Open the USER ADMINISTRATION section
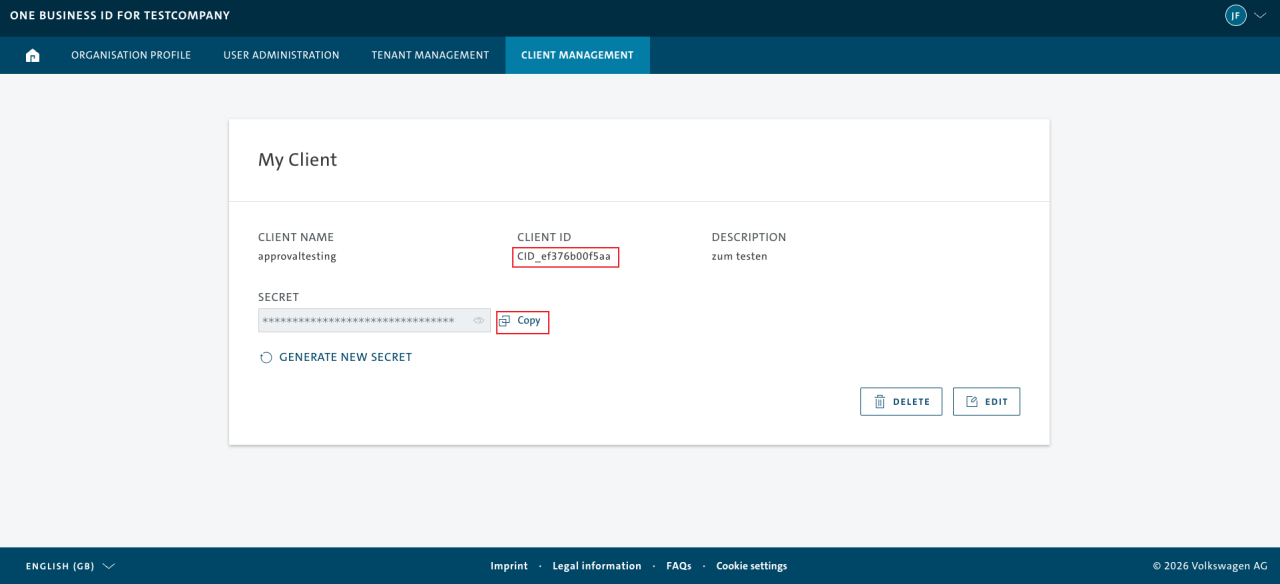Image resolution: width=1280 pixels, height=584 pixels. click(281, 55)
